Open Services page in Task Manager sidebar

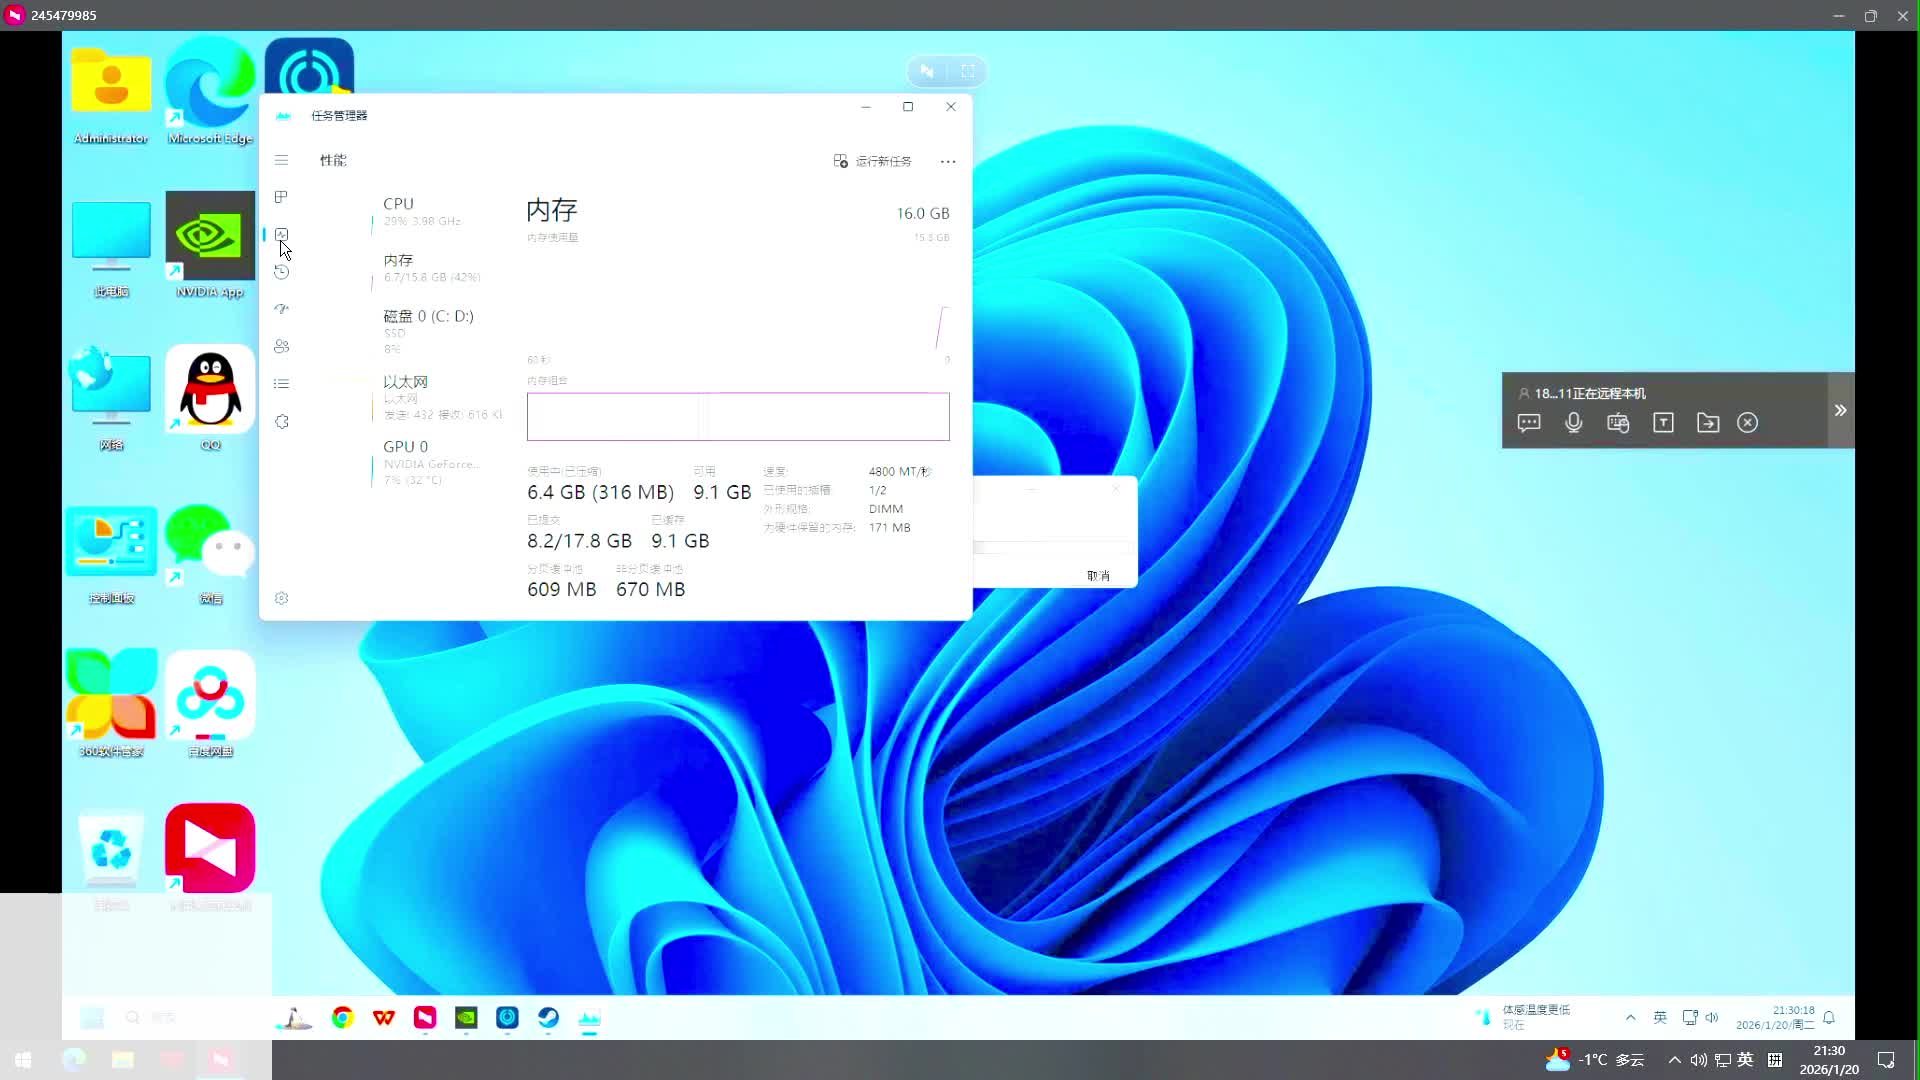pyautogui.click(x=281, y=422)
